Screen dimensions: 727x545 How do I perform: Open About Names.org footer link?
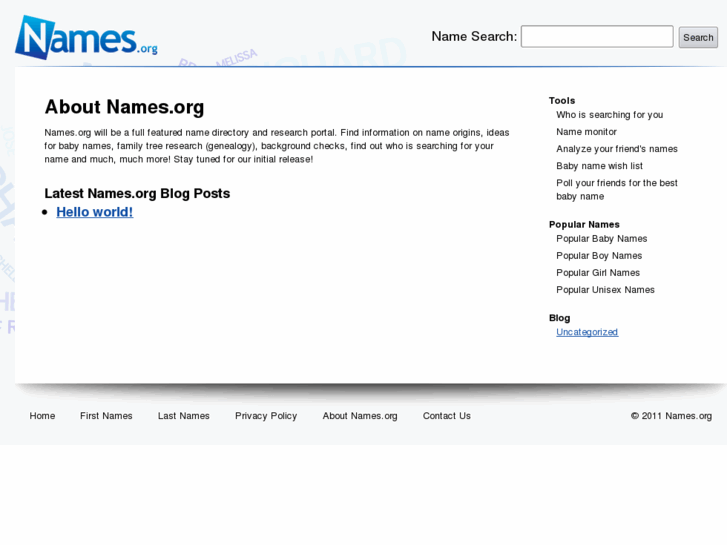[x=360, y=416]
